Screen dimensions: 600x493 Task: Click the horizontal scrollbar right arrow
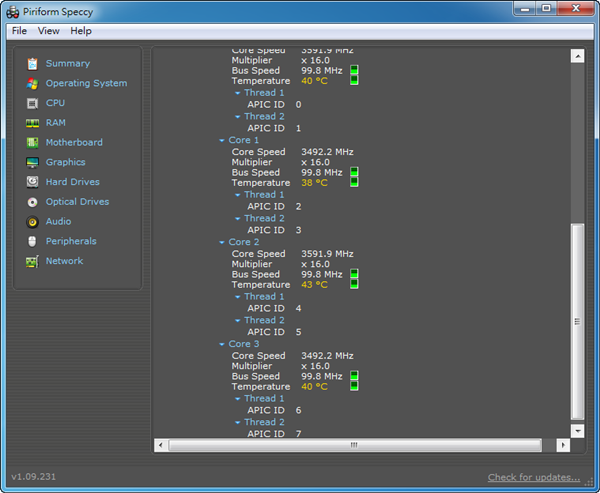pyautogui.click(x=563, y=445)
